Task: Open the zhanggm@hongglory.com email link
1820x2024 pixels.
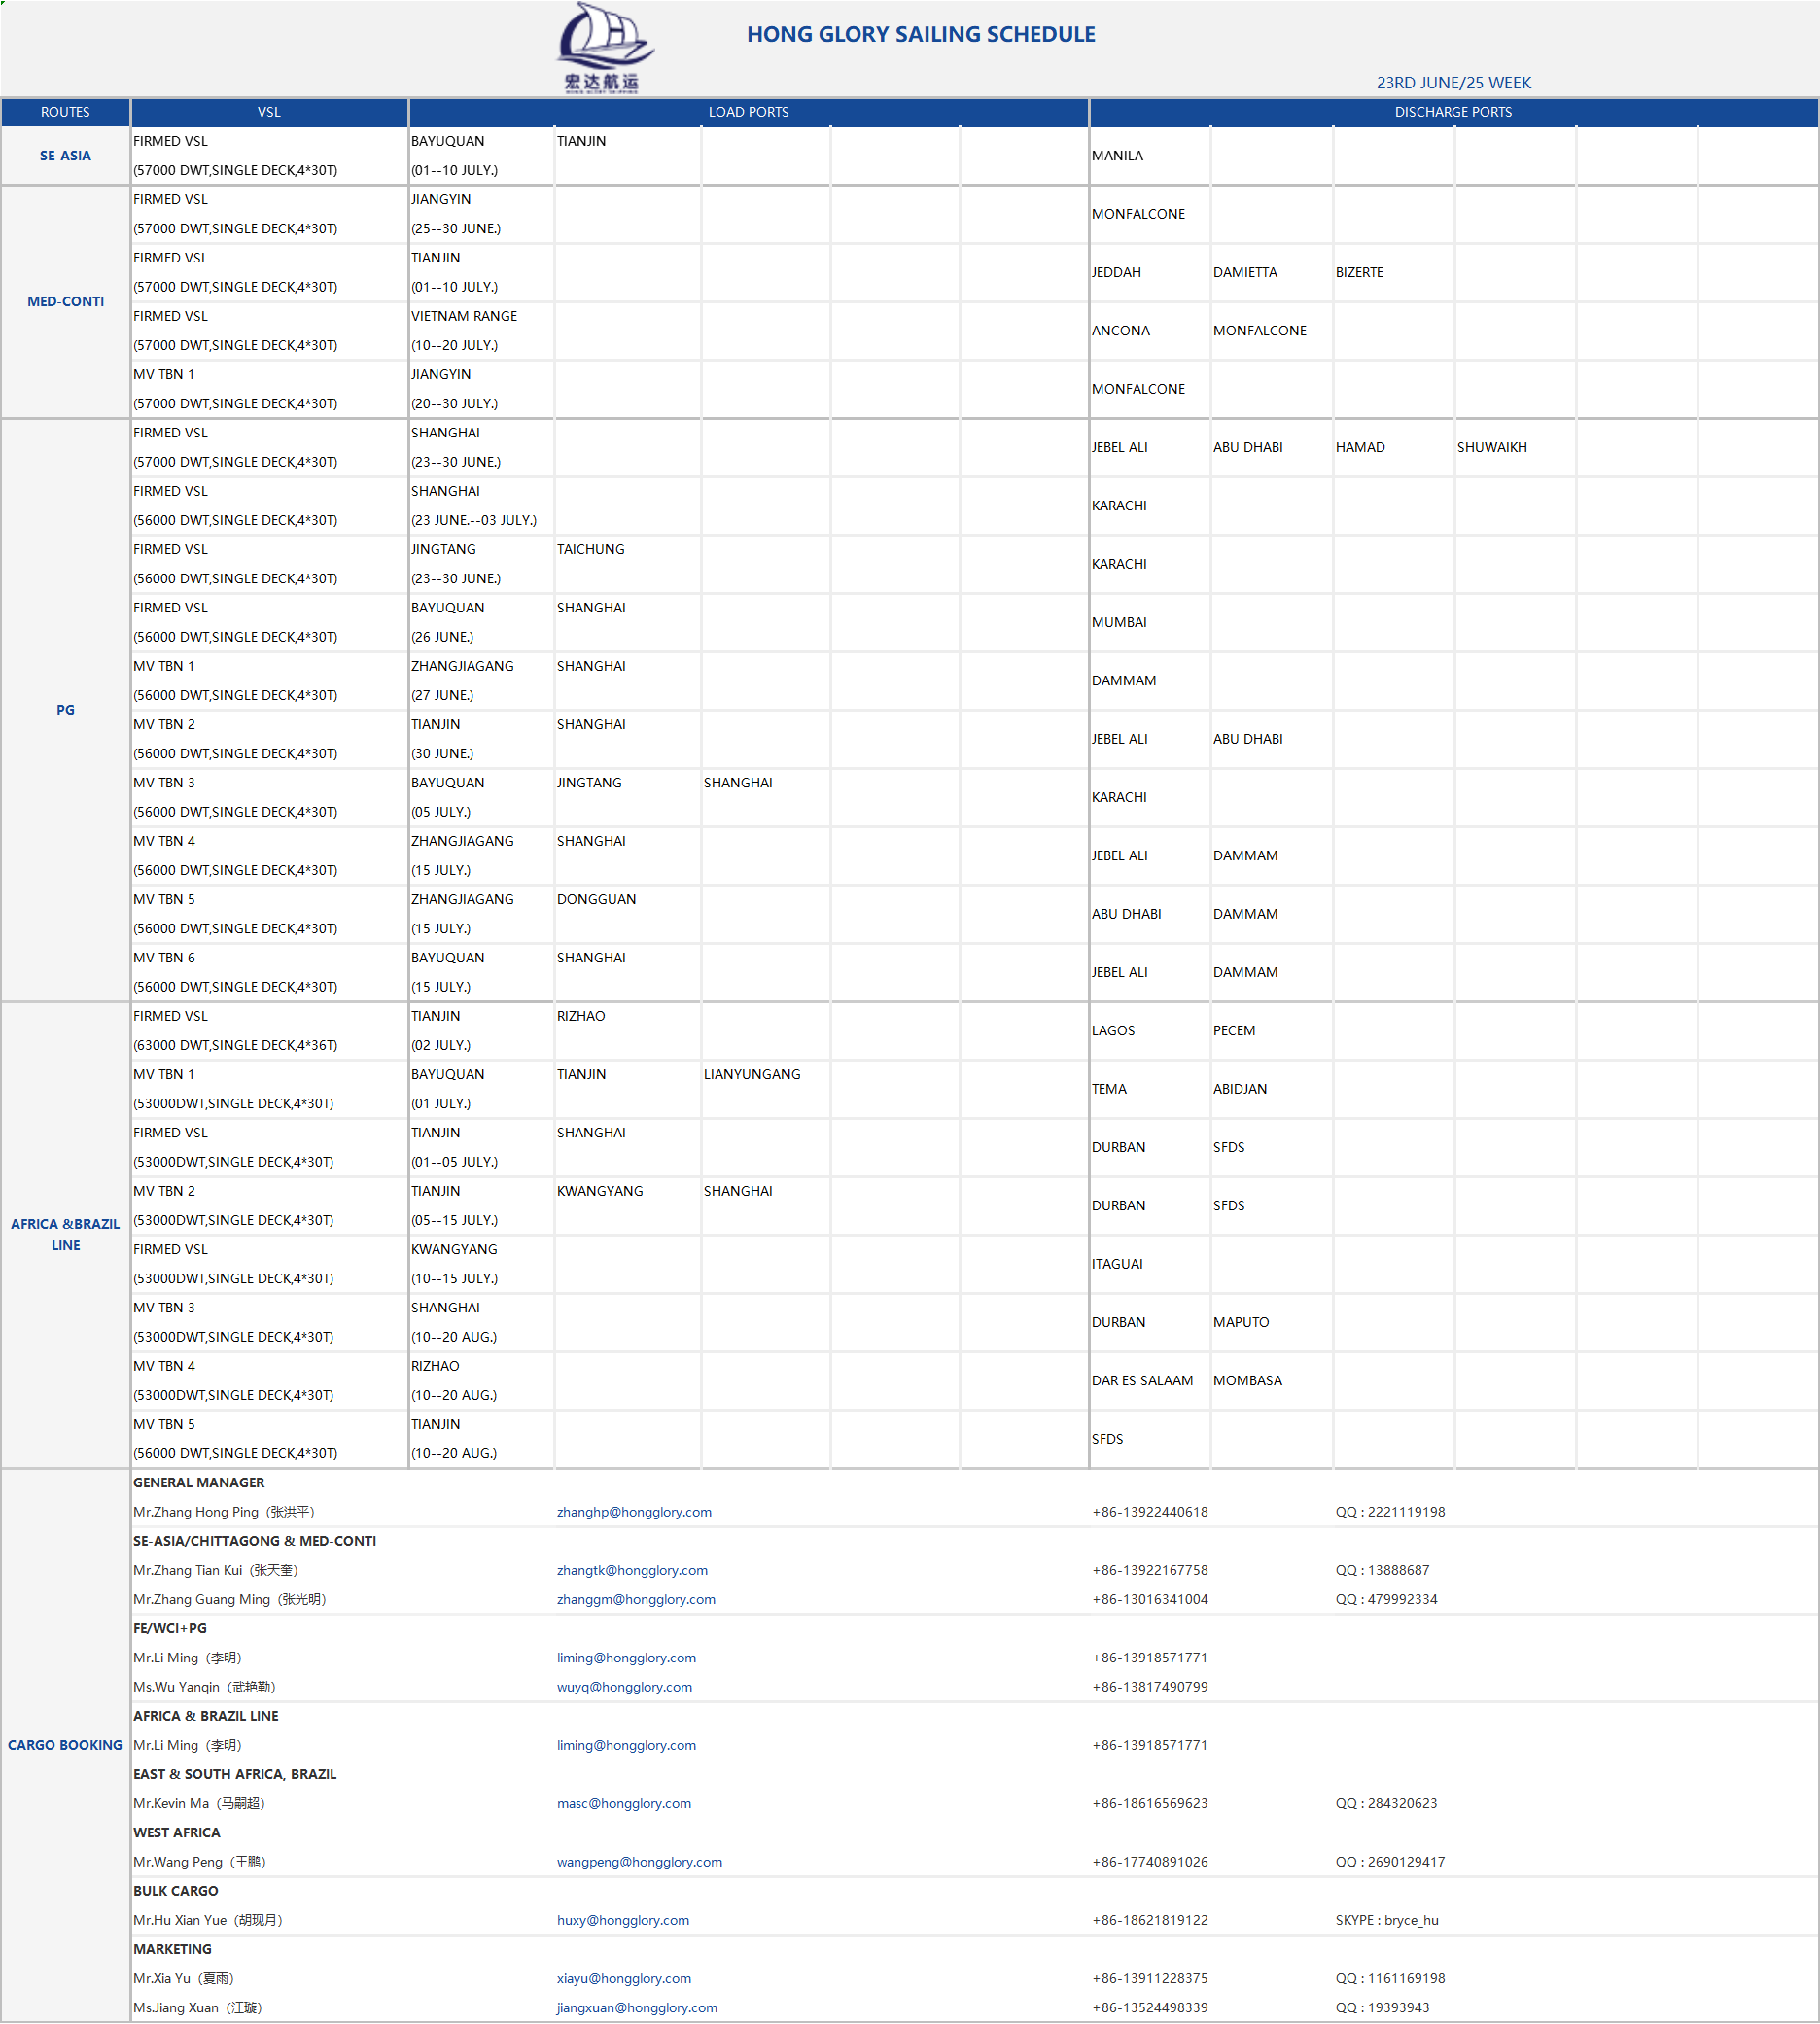Action: [x=636, y=1599]
